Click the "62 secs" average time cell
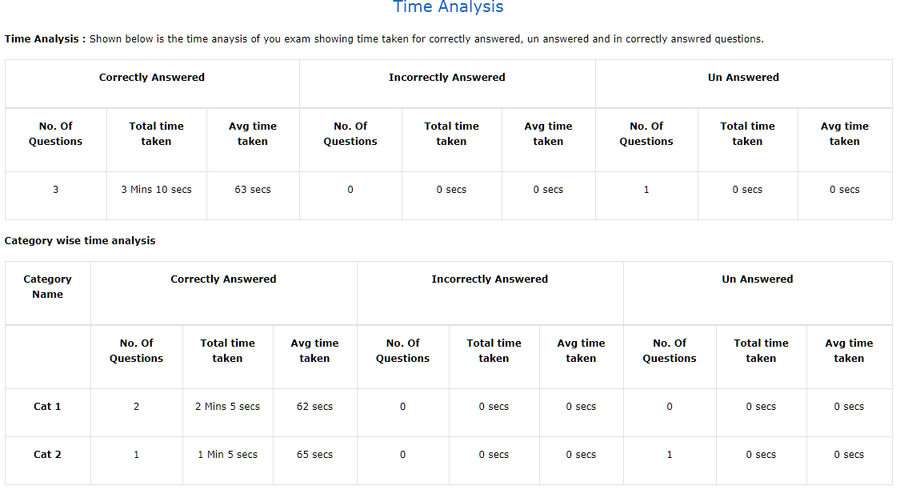The image size is (900, 494). (x=314, y=407)
